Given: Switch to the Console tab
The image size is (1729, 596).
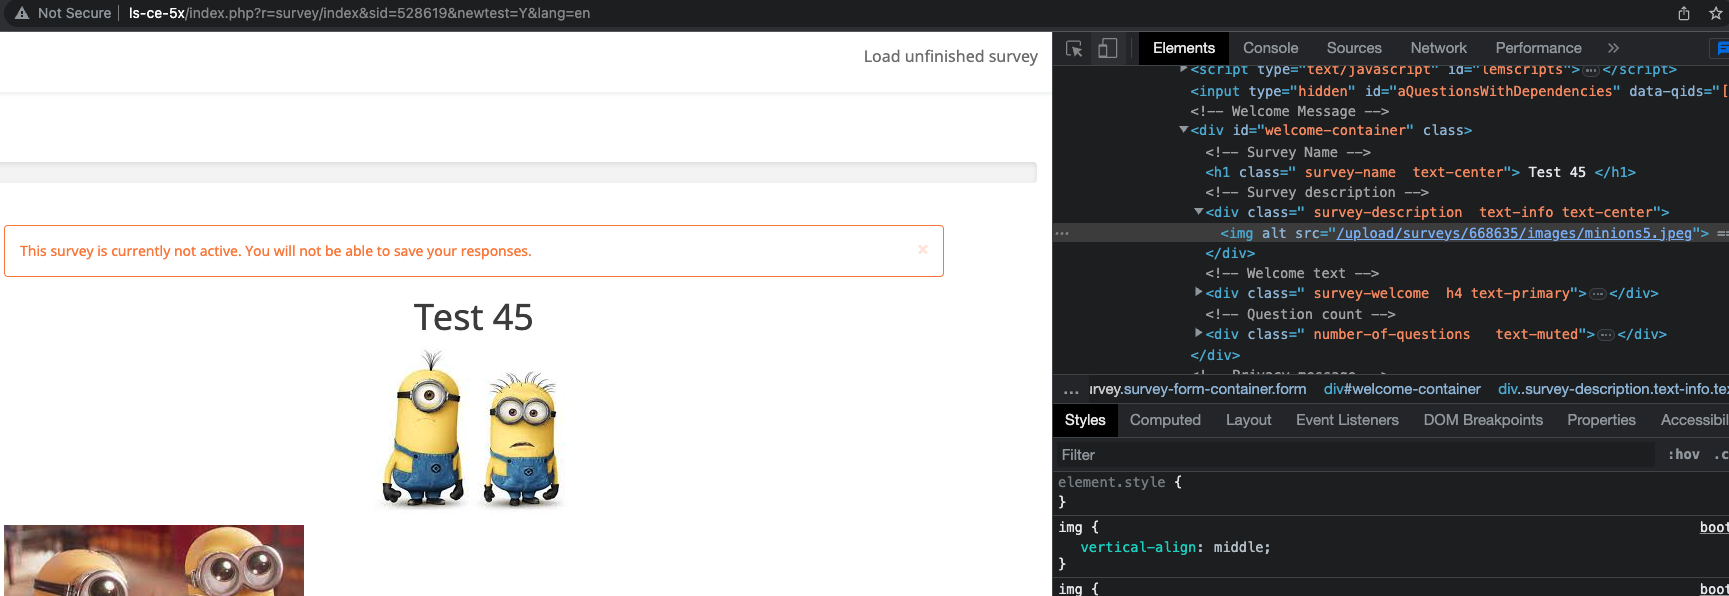Looking at the screenshot, I should pyautogui.click(x=1270, y=48).
